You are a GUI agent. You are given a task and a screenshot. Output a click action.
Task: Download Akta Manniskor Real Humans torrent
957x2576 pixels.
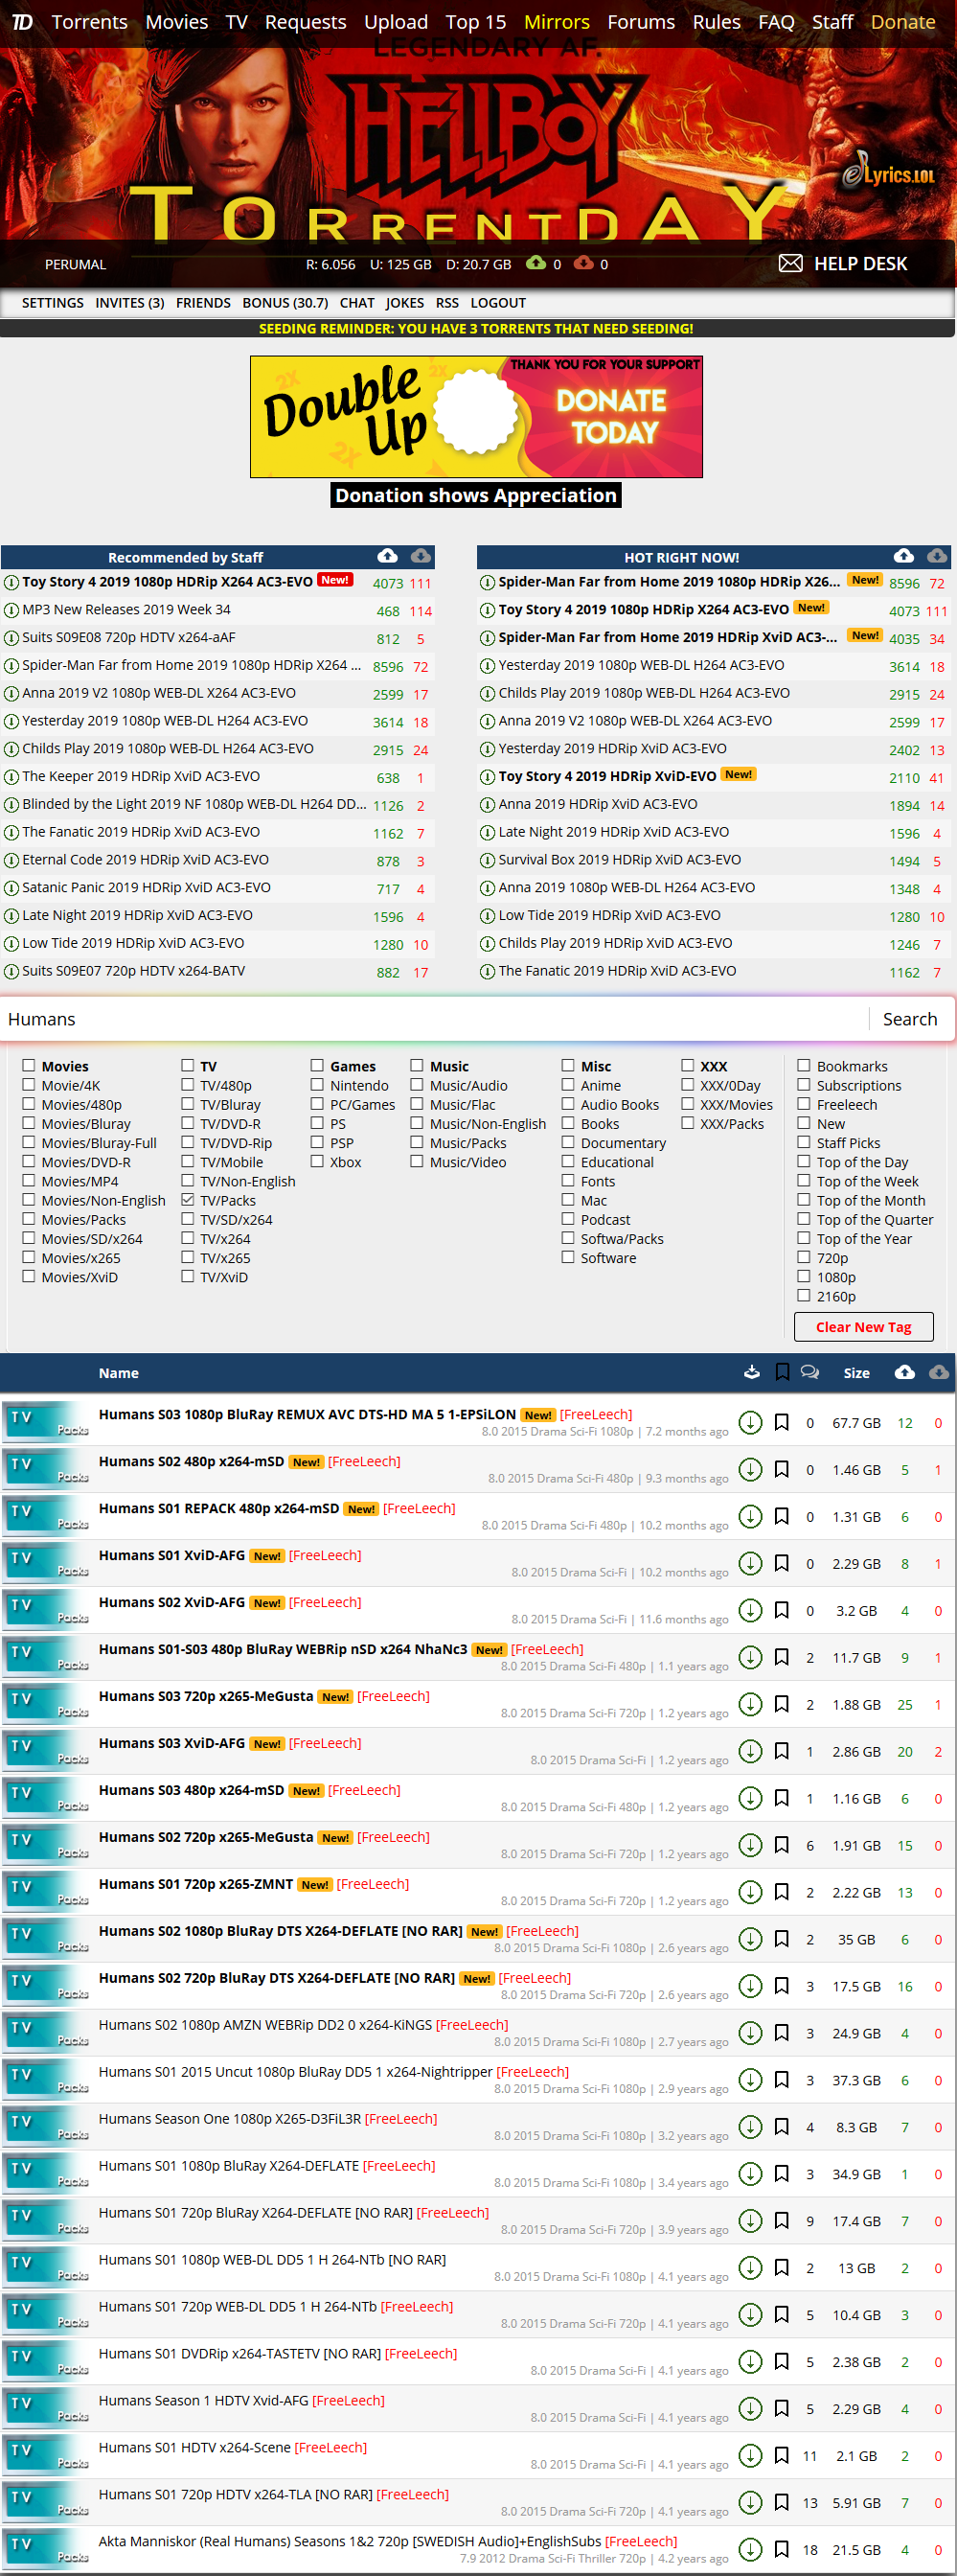pos(750,2550)
